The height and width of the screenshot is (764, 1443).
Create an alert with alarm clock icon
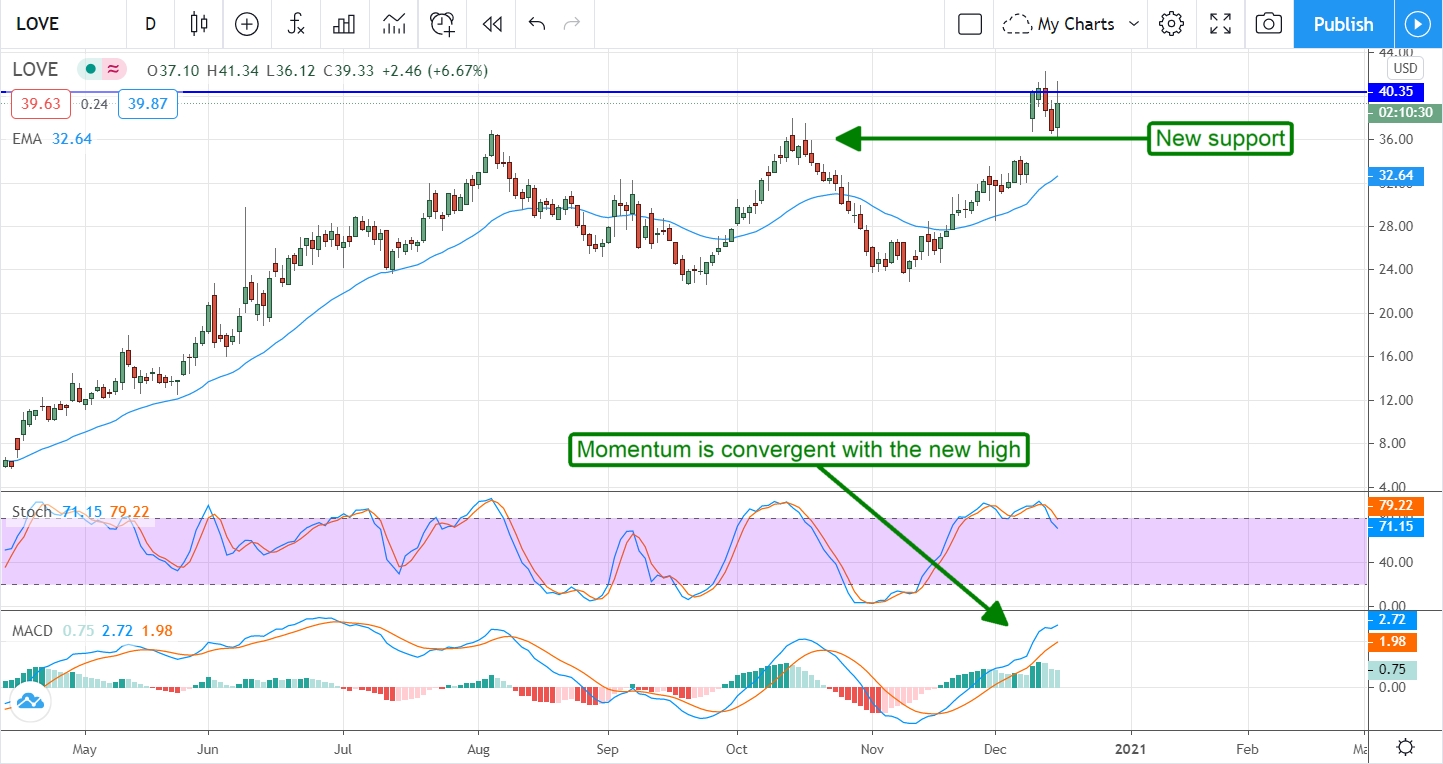(442, 24)
